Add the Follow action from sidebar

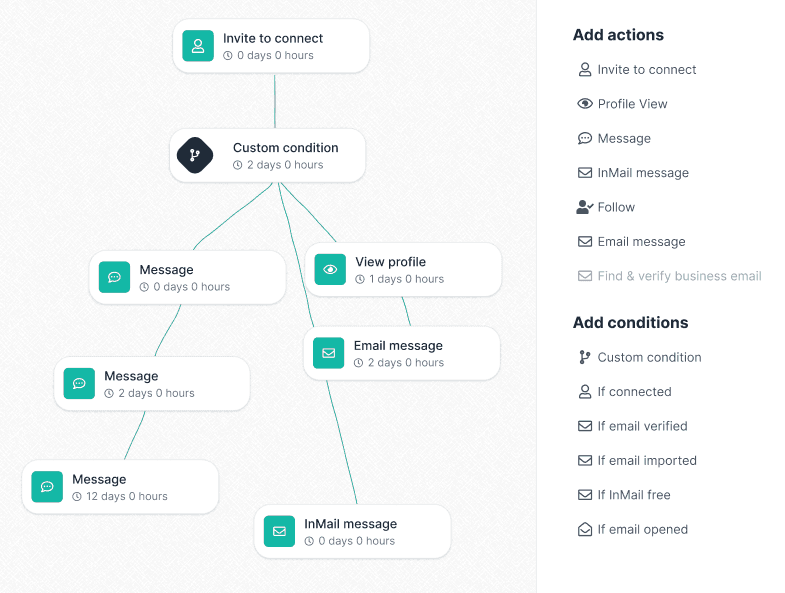(615, 207)
